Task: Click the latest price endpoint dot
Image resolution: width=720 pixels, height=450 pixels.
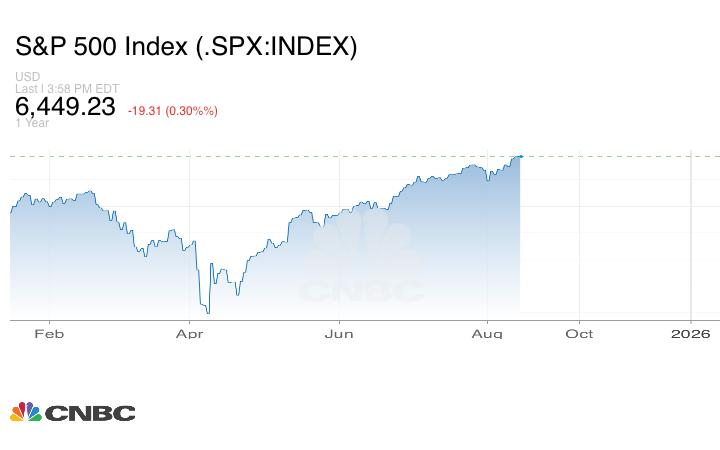Action: (521, 156)
